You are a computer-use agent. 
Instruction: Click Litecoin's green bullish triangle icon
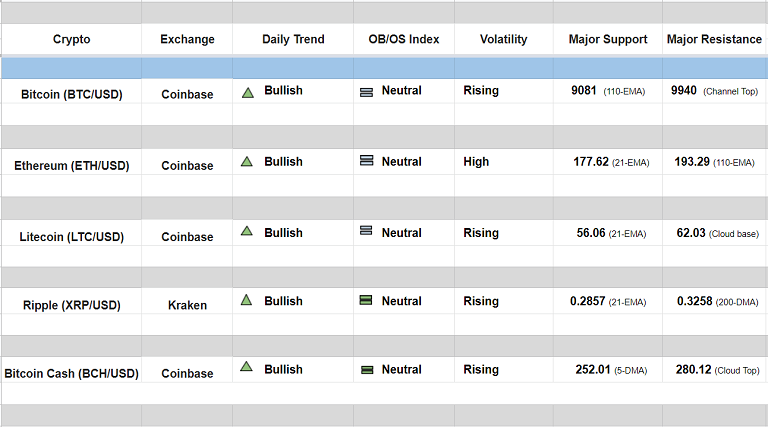(x=248, y=231)
